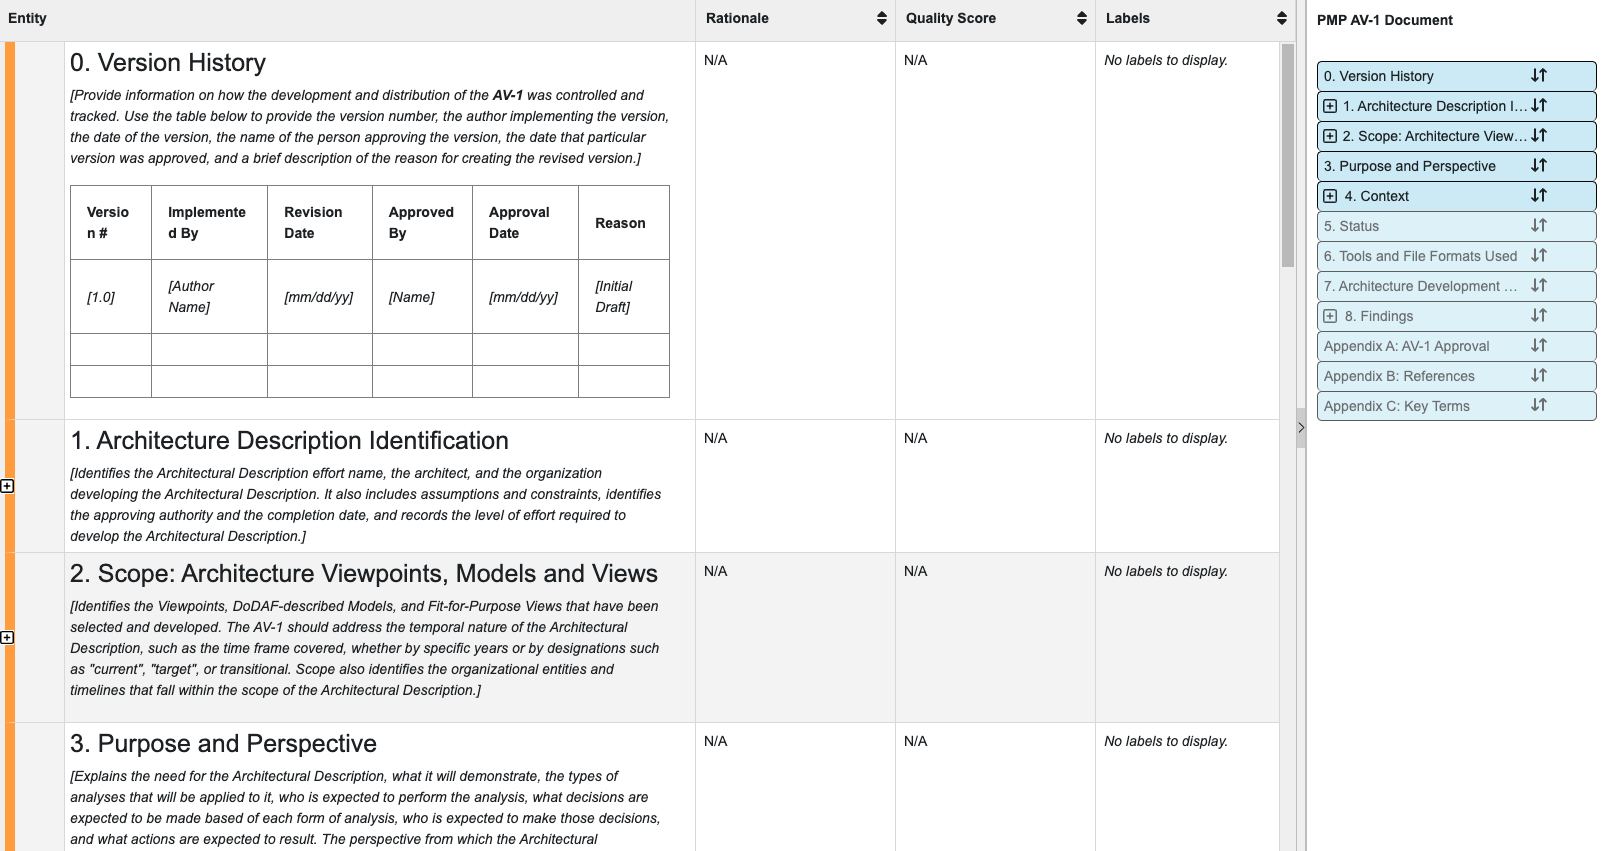Sort by Quality Score
The height and width of the screenshot is (851, 1605).
click(x=1081, y=17)
